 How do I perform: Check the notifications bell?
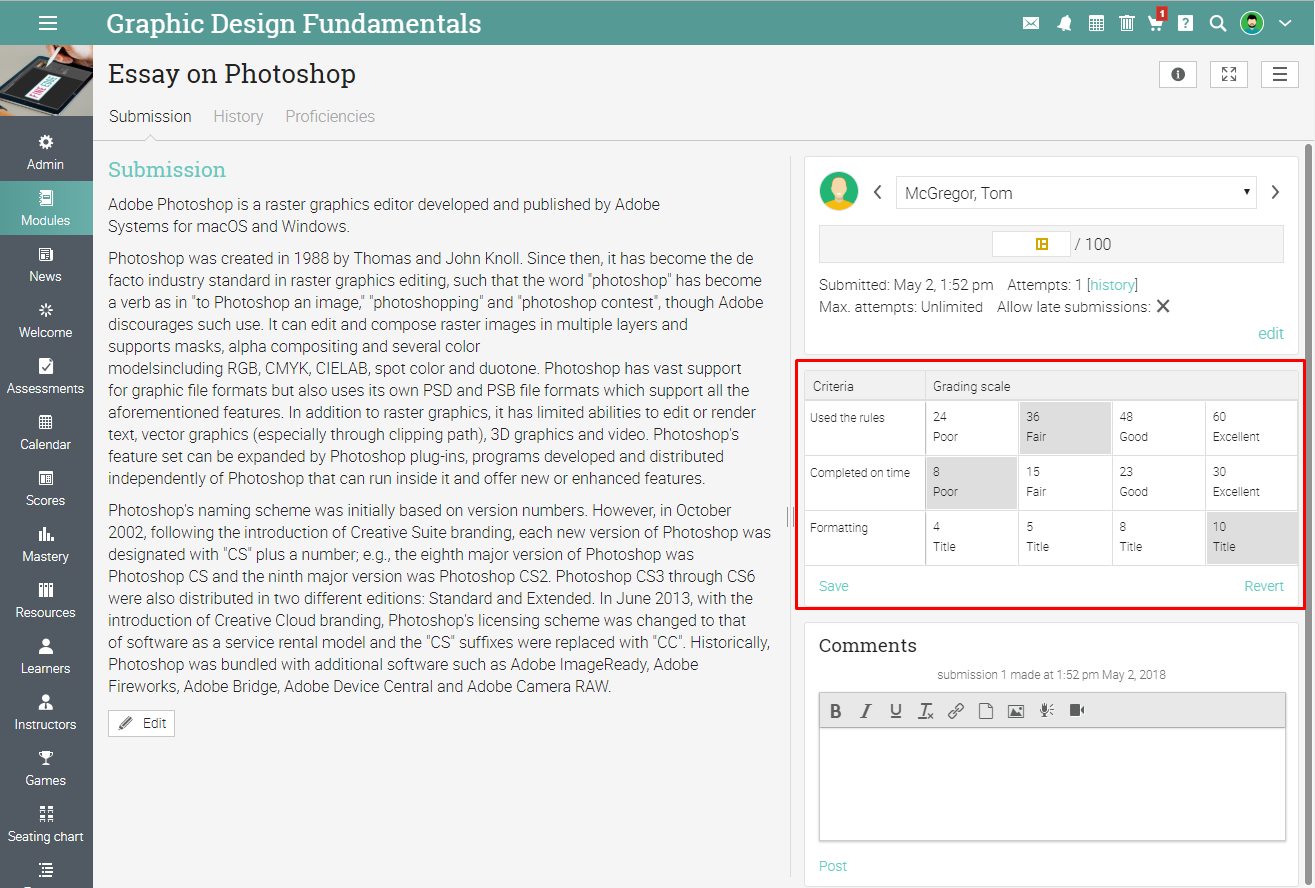pyautogui.click(x=1064, y=23)
